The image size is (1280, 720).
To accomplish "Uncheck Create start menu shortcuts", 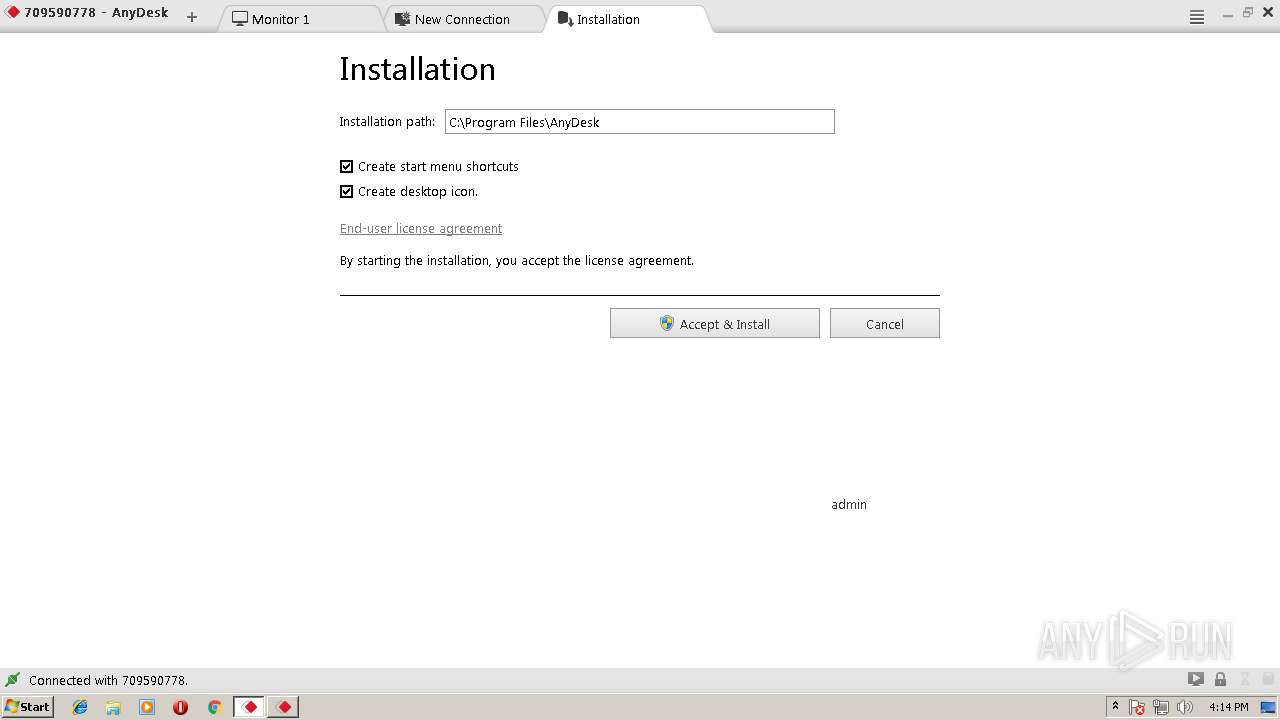I will point(347,167).
